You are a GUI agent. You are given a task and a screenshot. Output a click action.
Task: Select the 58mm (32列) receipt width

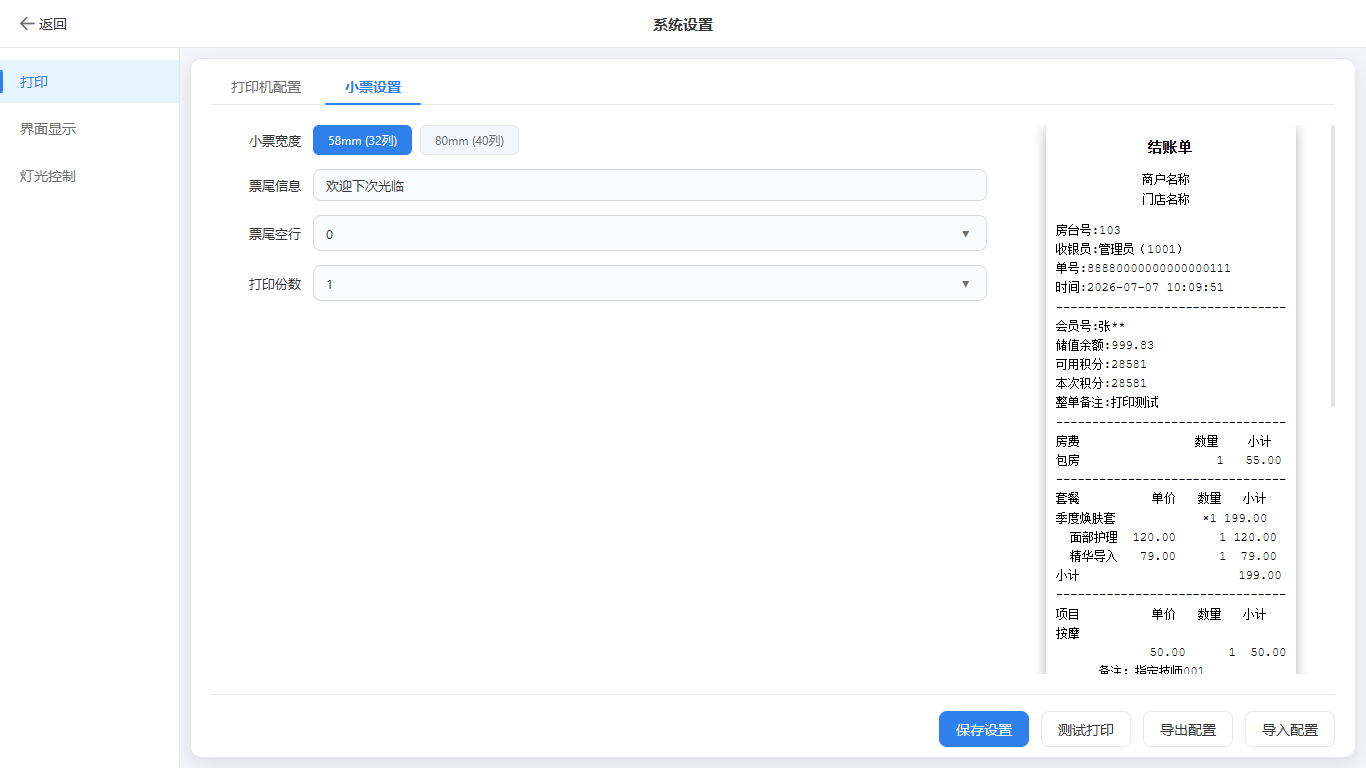click(362, 140)
